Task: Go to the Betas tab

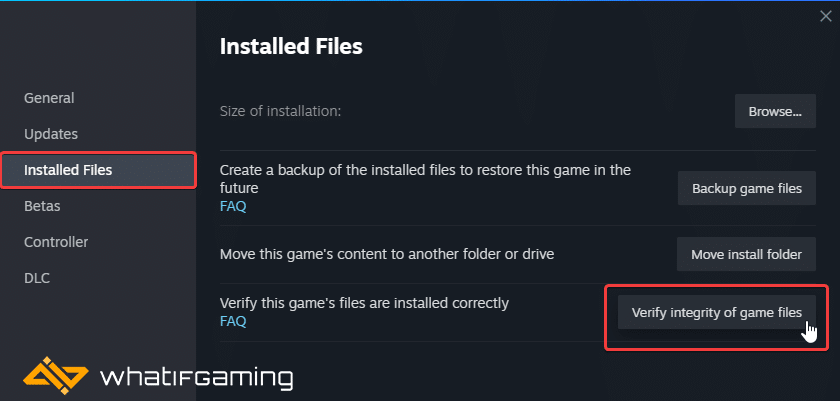Action: tap(42, 206)
